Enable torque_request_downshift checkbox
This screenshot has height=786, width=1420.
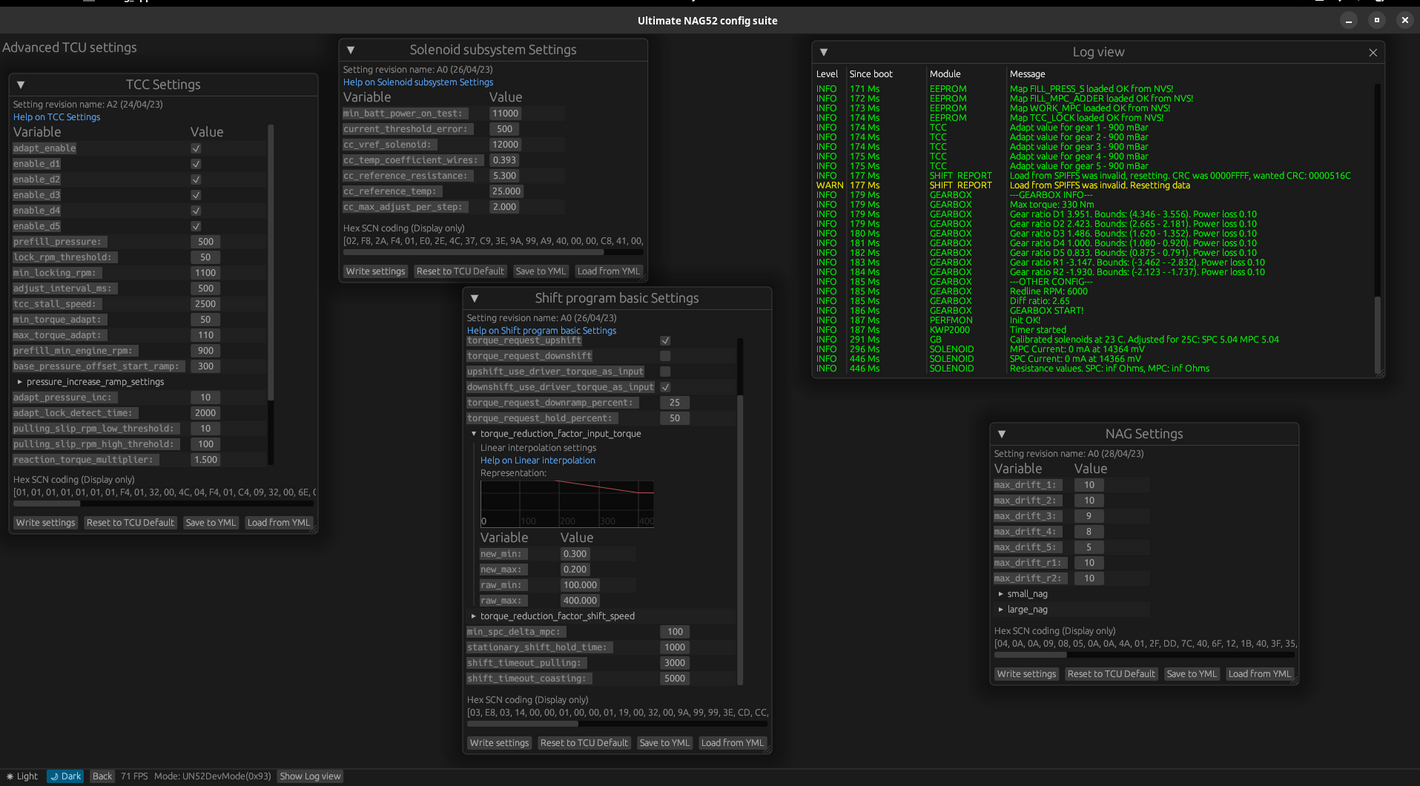coord(665,356)
